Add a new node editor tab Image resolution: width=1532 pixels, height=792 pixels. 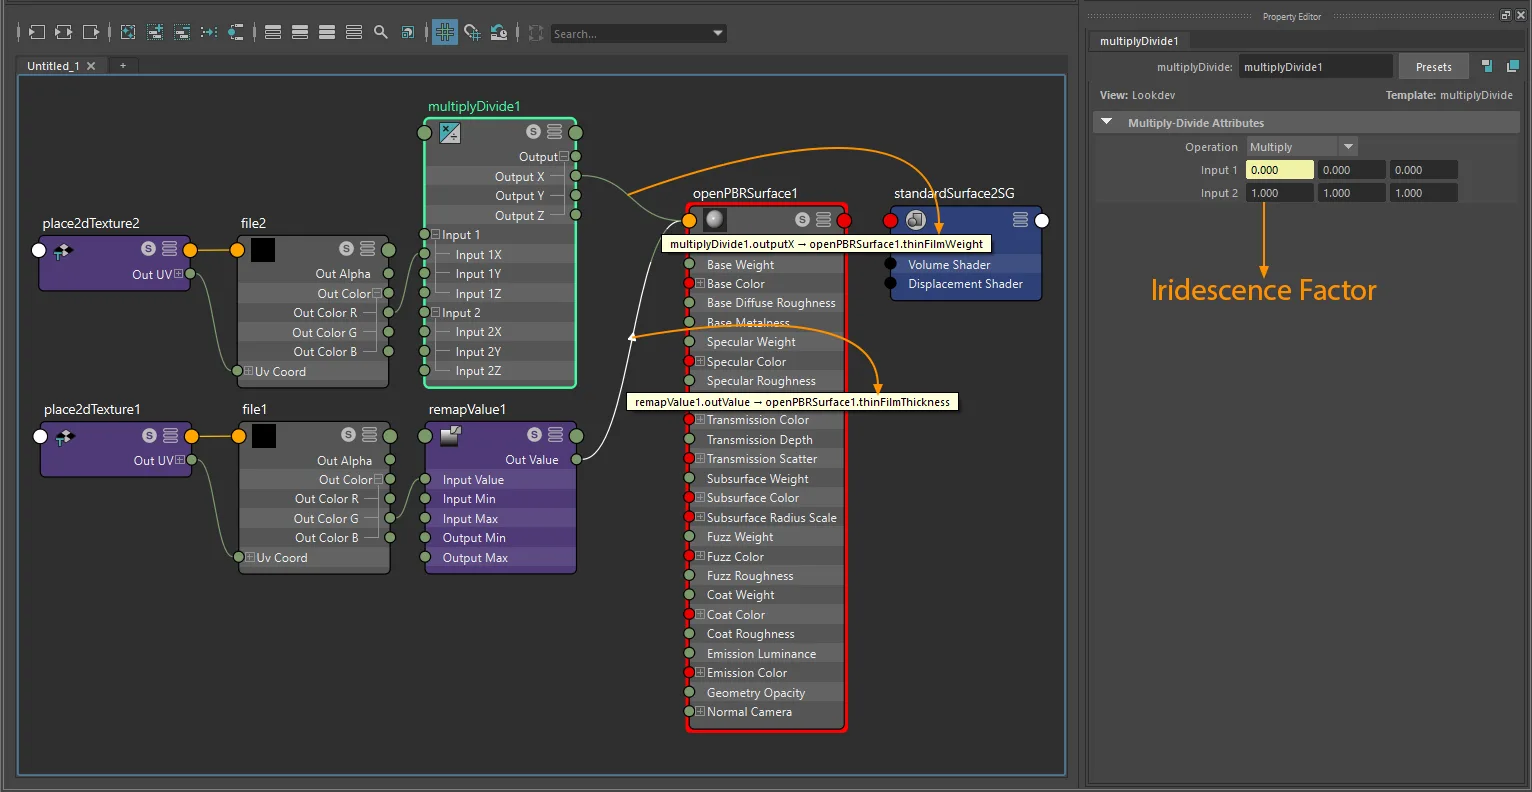click(x=123, y=66)
